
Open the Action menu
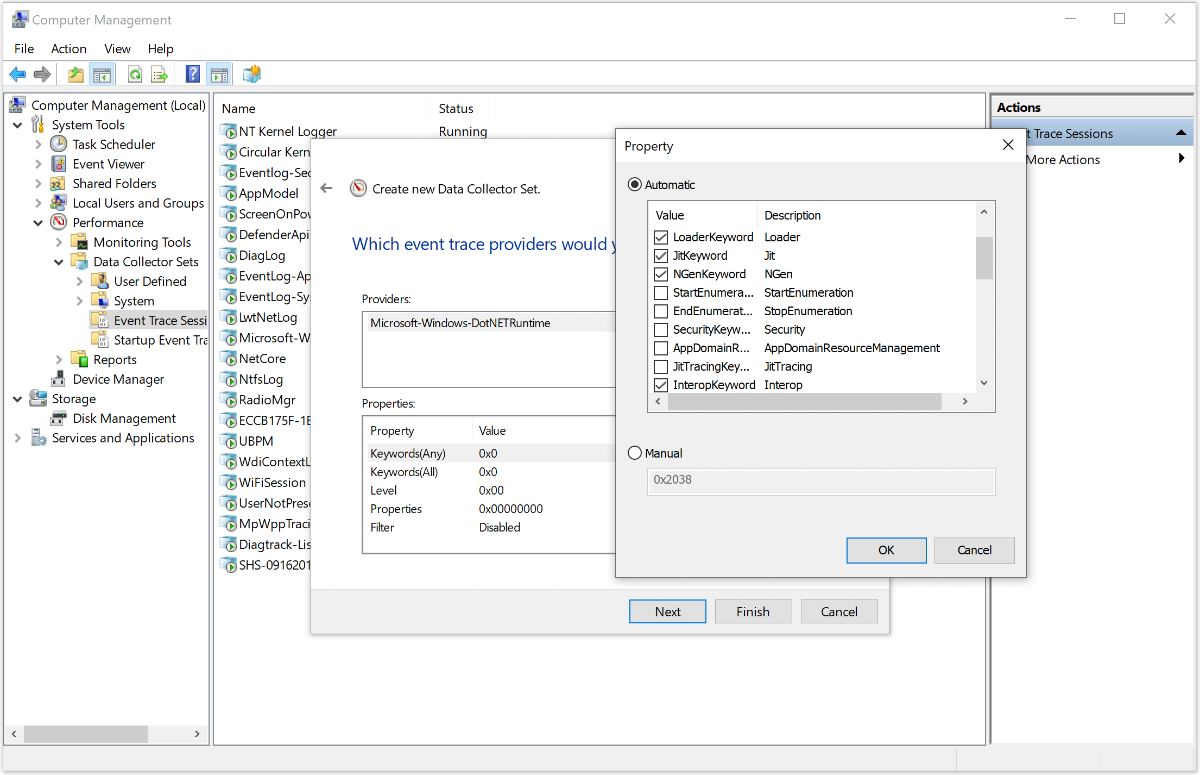[x=69, y=48]
